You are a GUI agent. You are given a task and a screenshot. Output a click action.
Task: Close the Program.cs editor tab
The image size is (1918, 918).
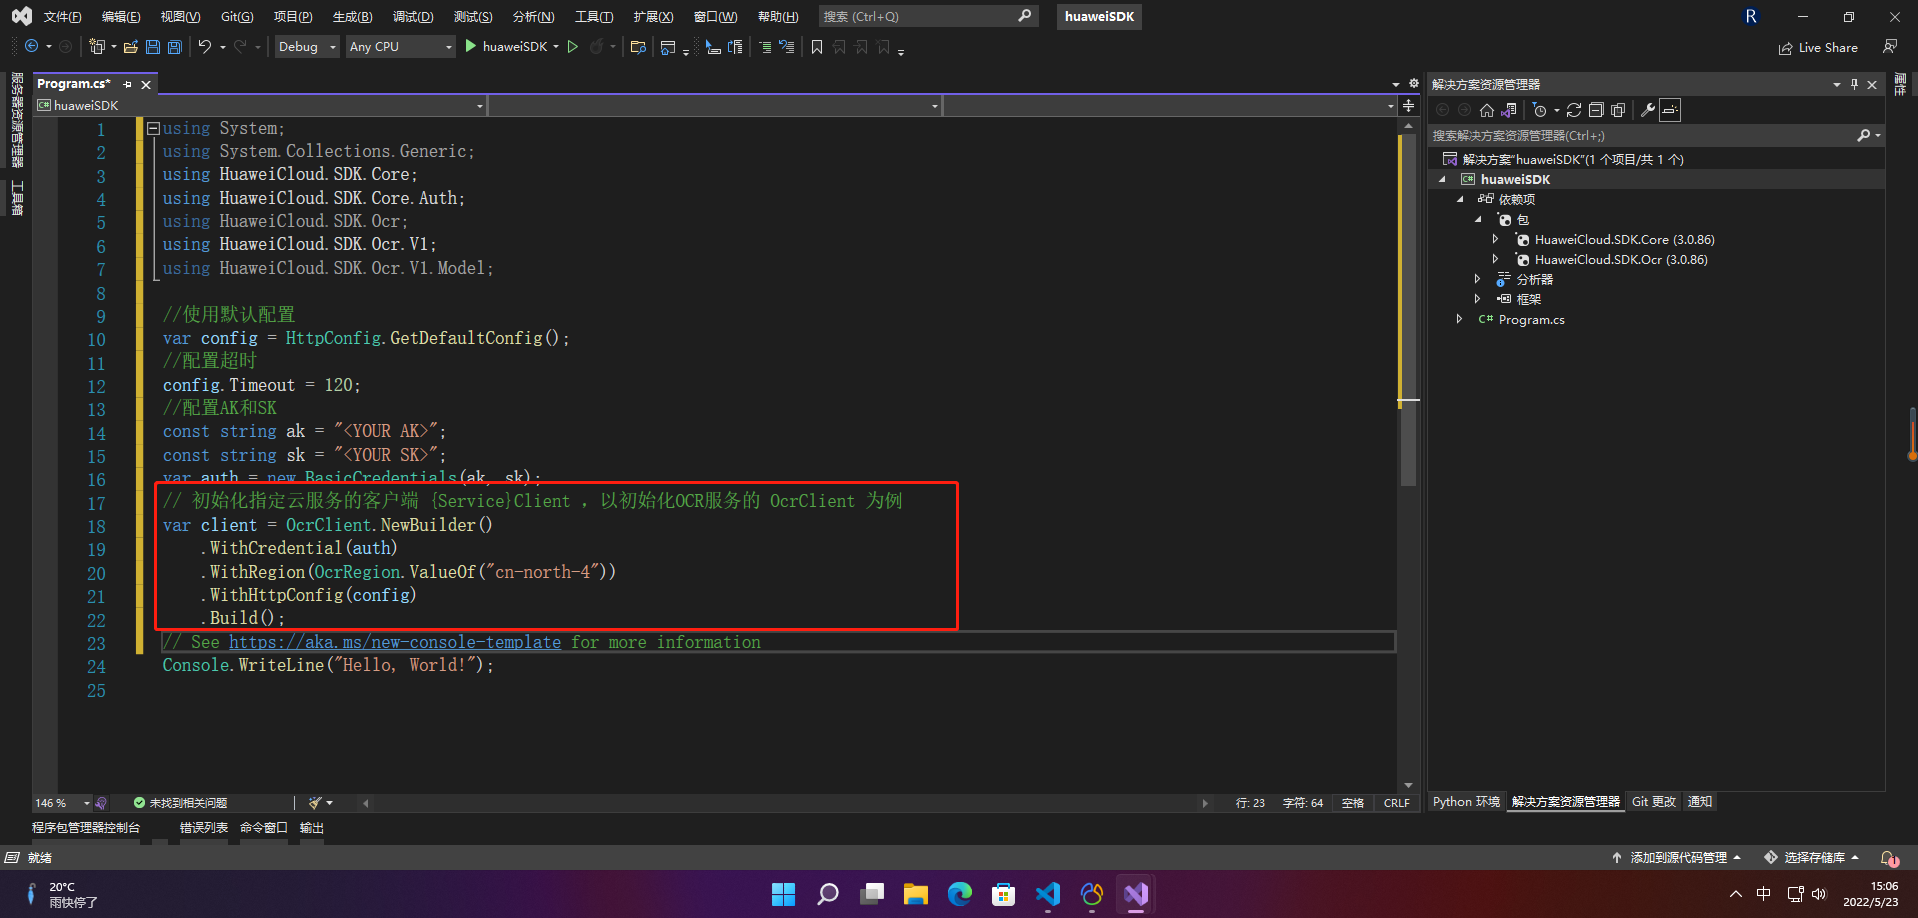(146, 85)
